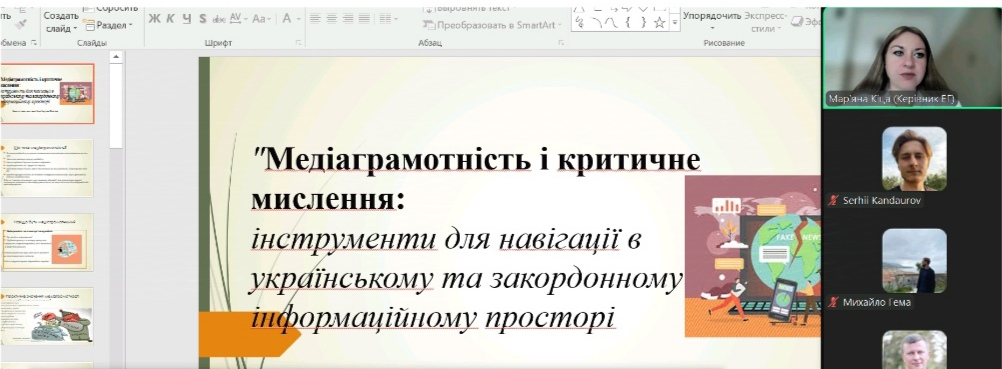The height and width of the screenshot is (369, 1002).
Task: Open clipboard group dialog launcher
Action: [34, 43]
